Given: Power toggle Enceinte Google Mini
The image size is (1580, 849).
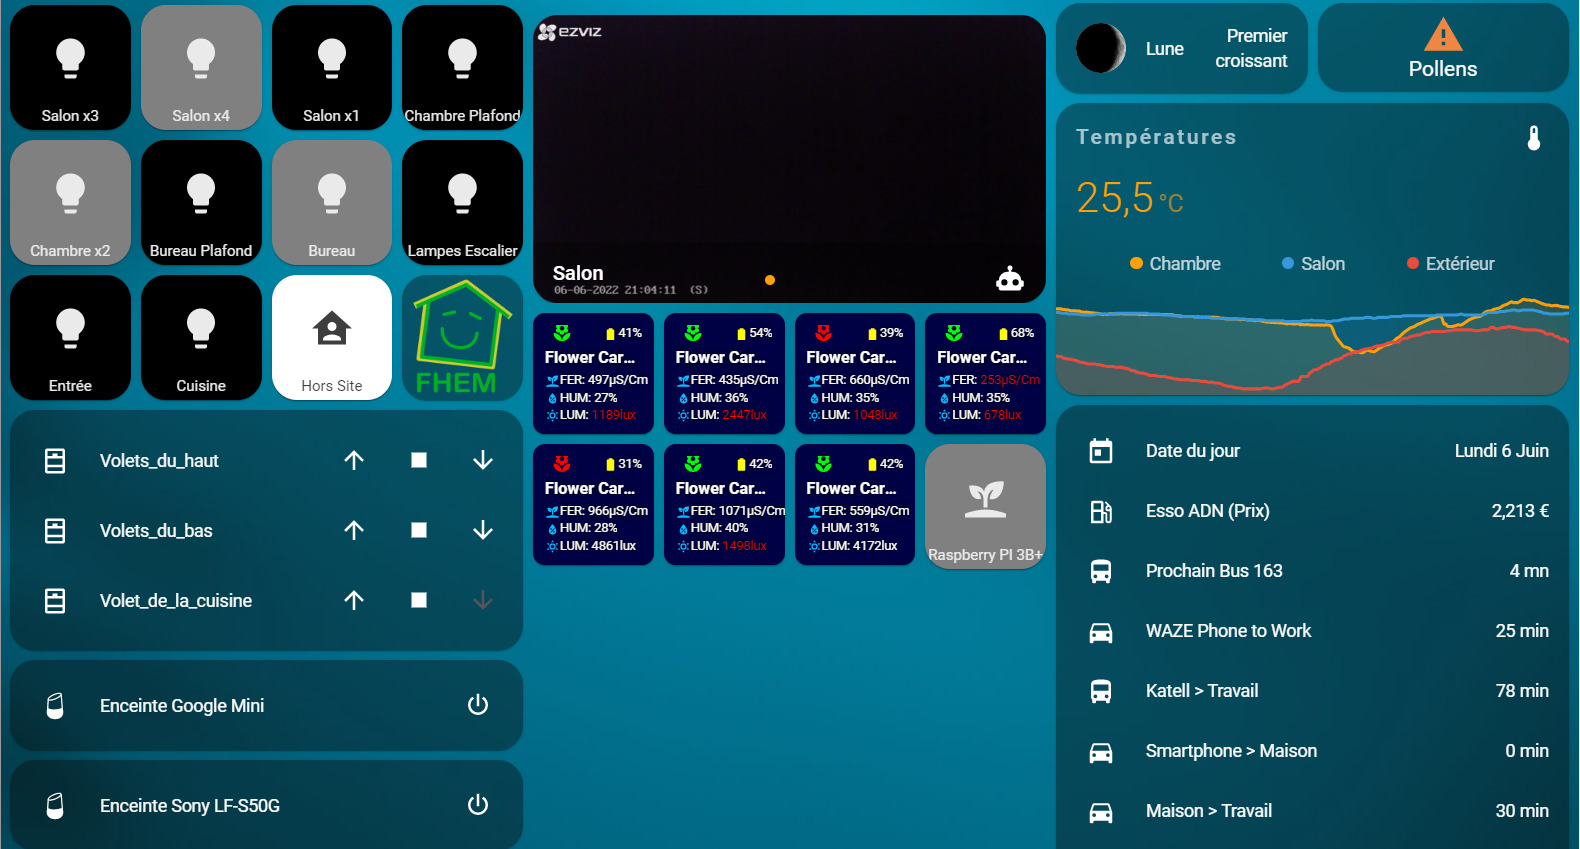Looking at the screenshot, I should pyautogui.click(x=478, y=705).
